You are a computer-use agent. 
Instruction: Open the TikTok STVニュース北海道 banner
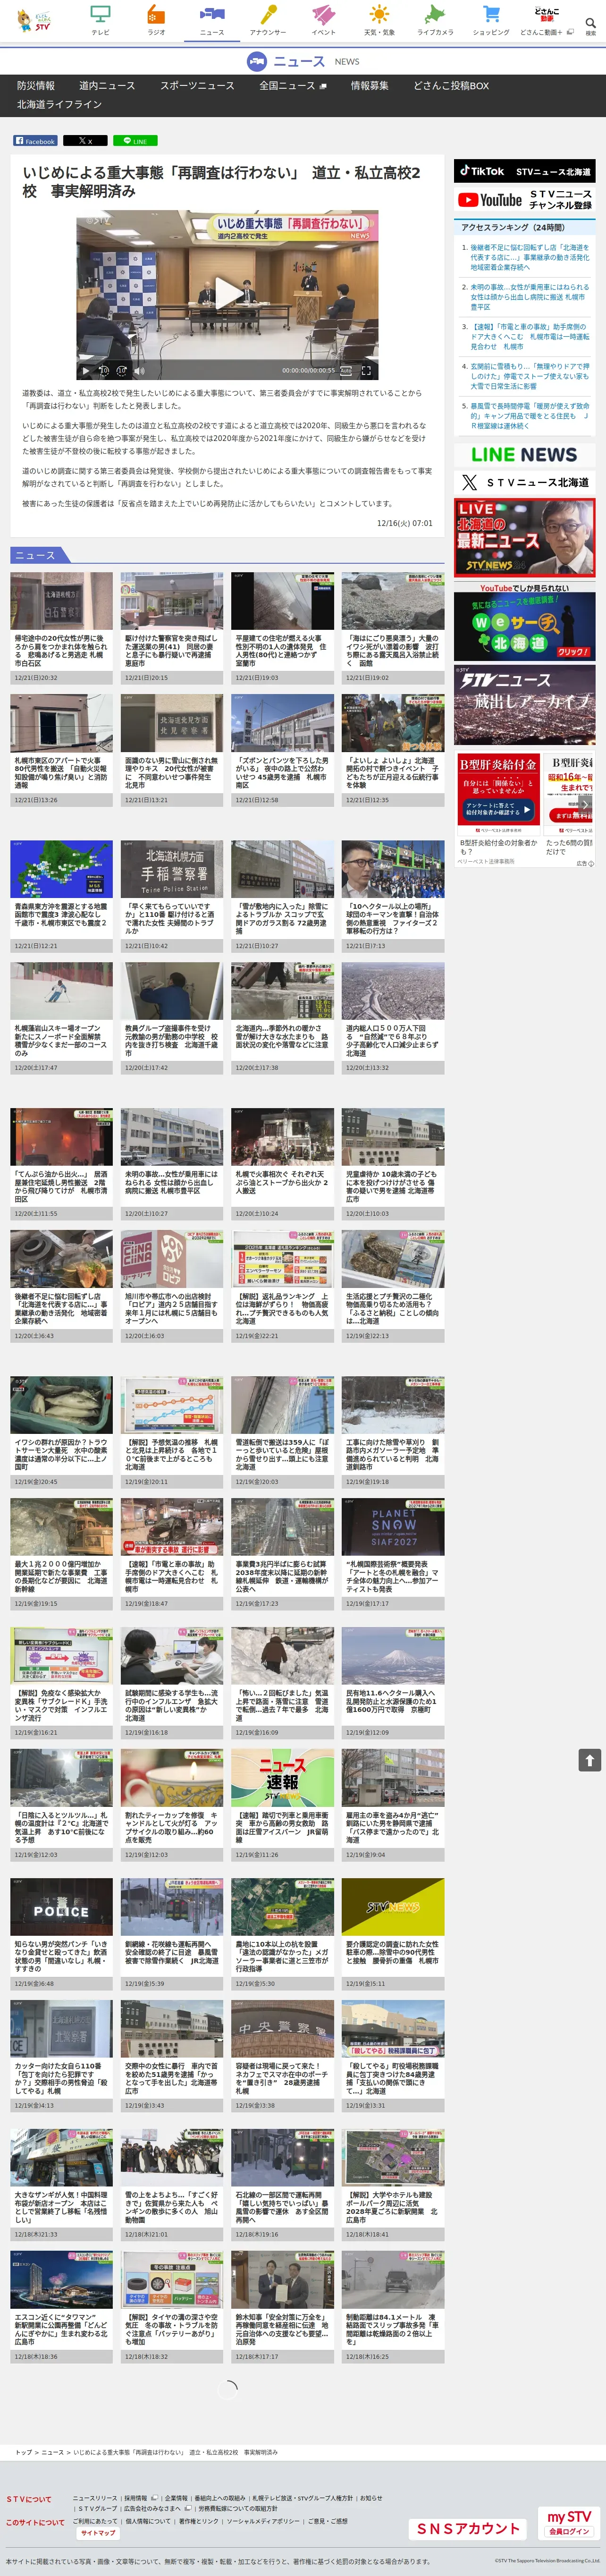525,171
